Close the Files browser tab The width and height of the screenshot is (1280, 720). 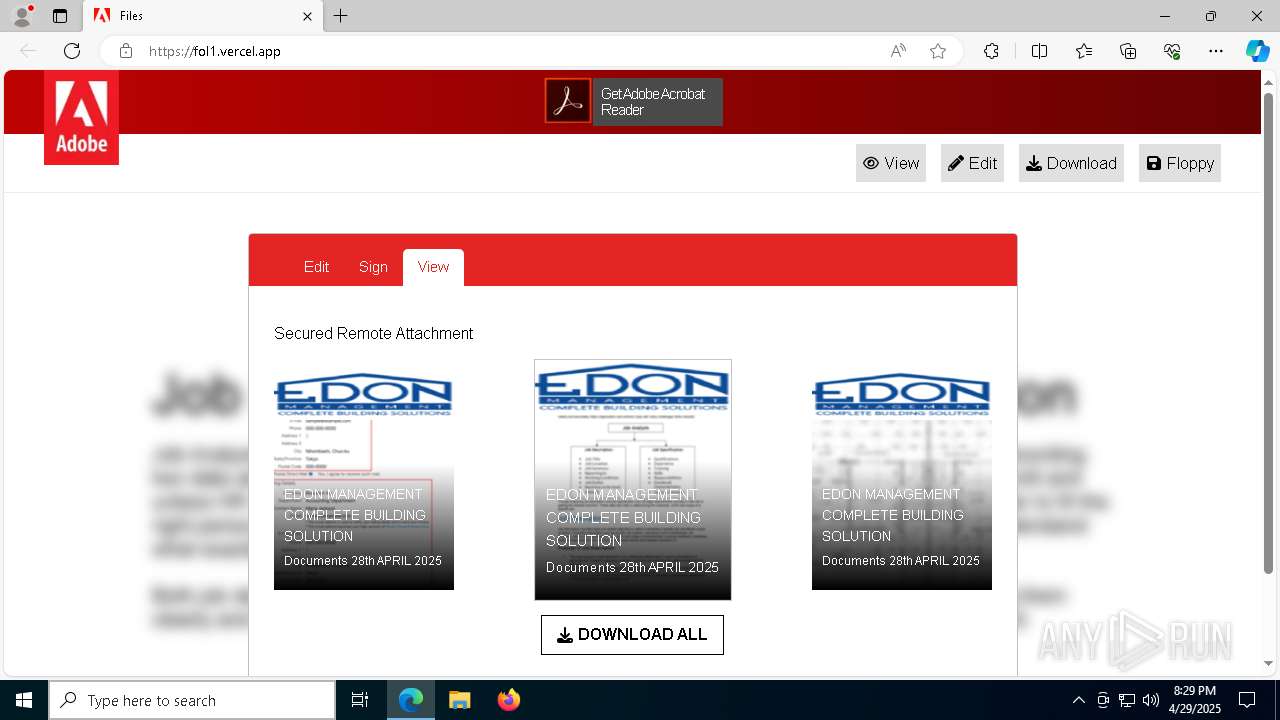[x=308, y=16]
